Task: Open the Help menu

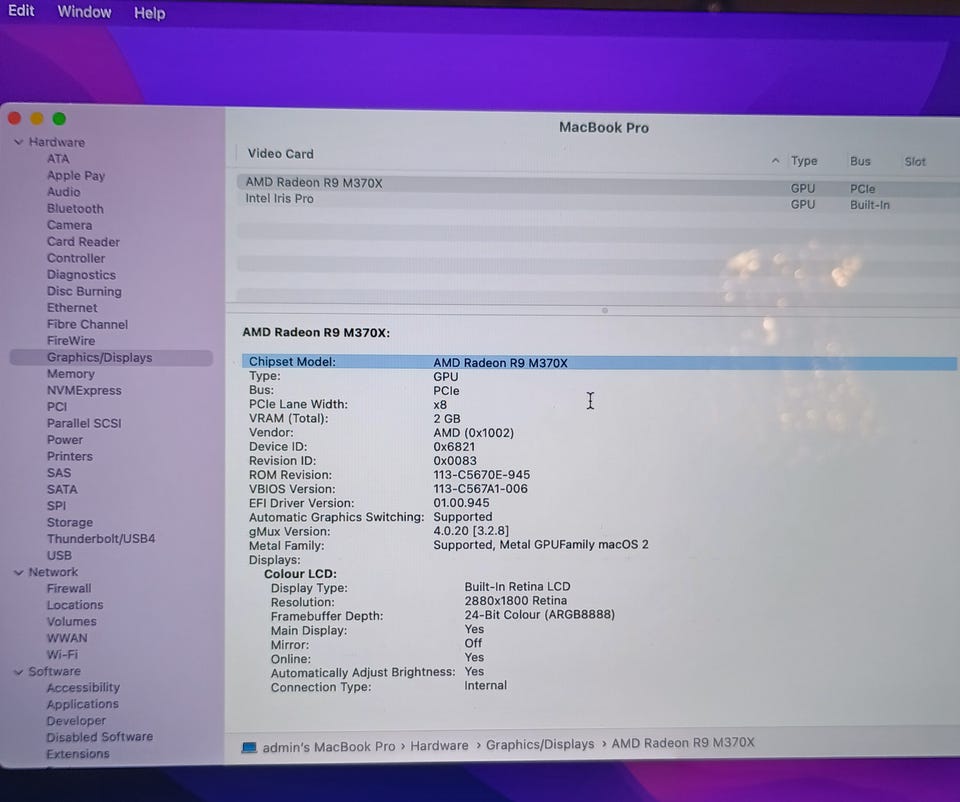Action: tap(149, 13)
